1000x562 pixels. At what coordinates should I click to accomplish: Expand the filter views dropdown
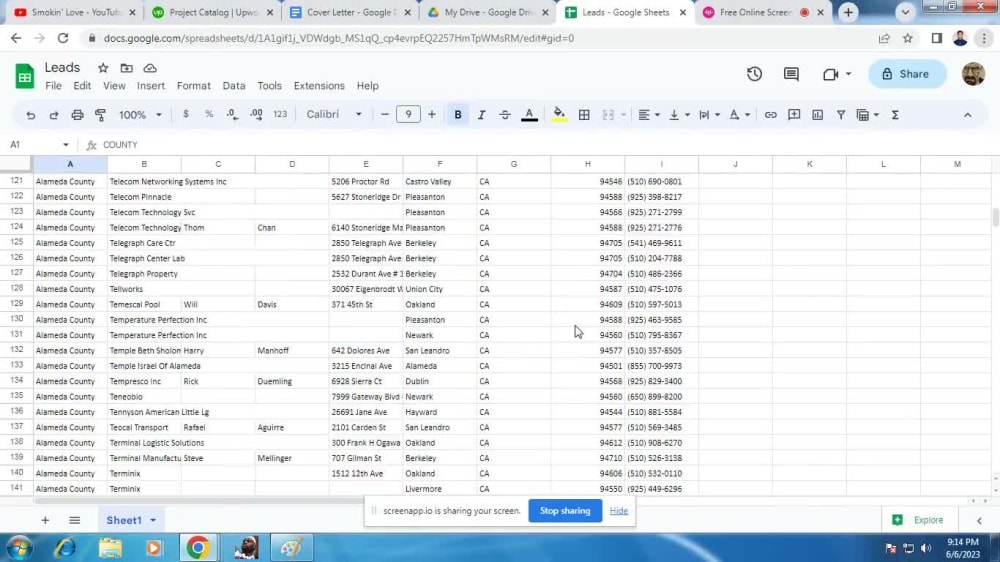[x=876, y=115]
